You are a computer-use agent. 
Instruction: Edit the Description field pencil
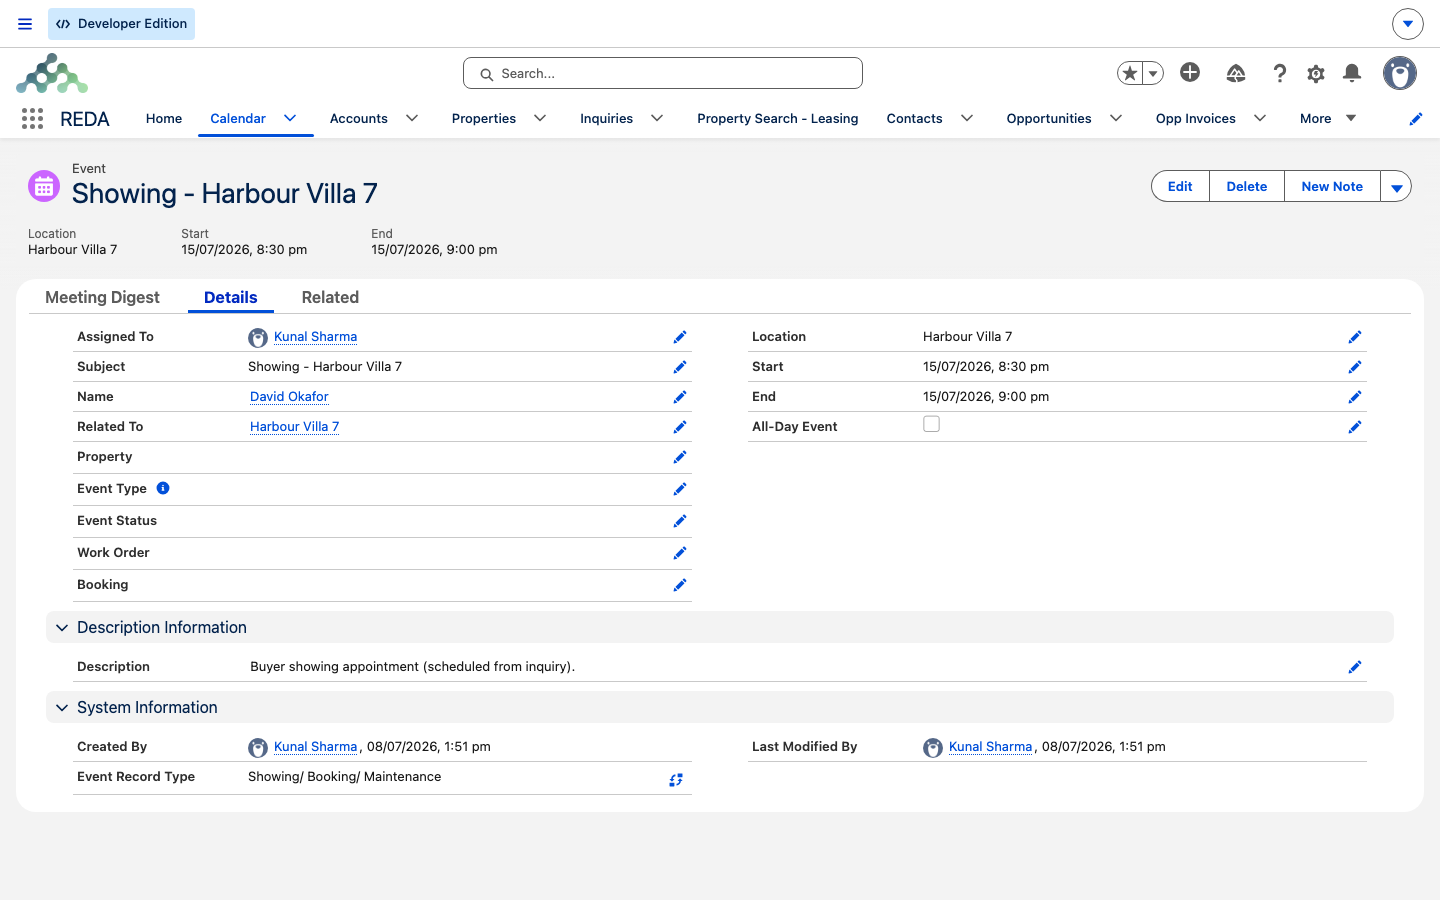click(x=1355, y=667)
